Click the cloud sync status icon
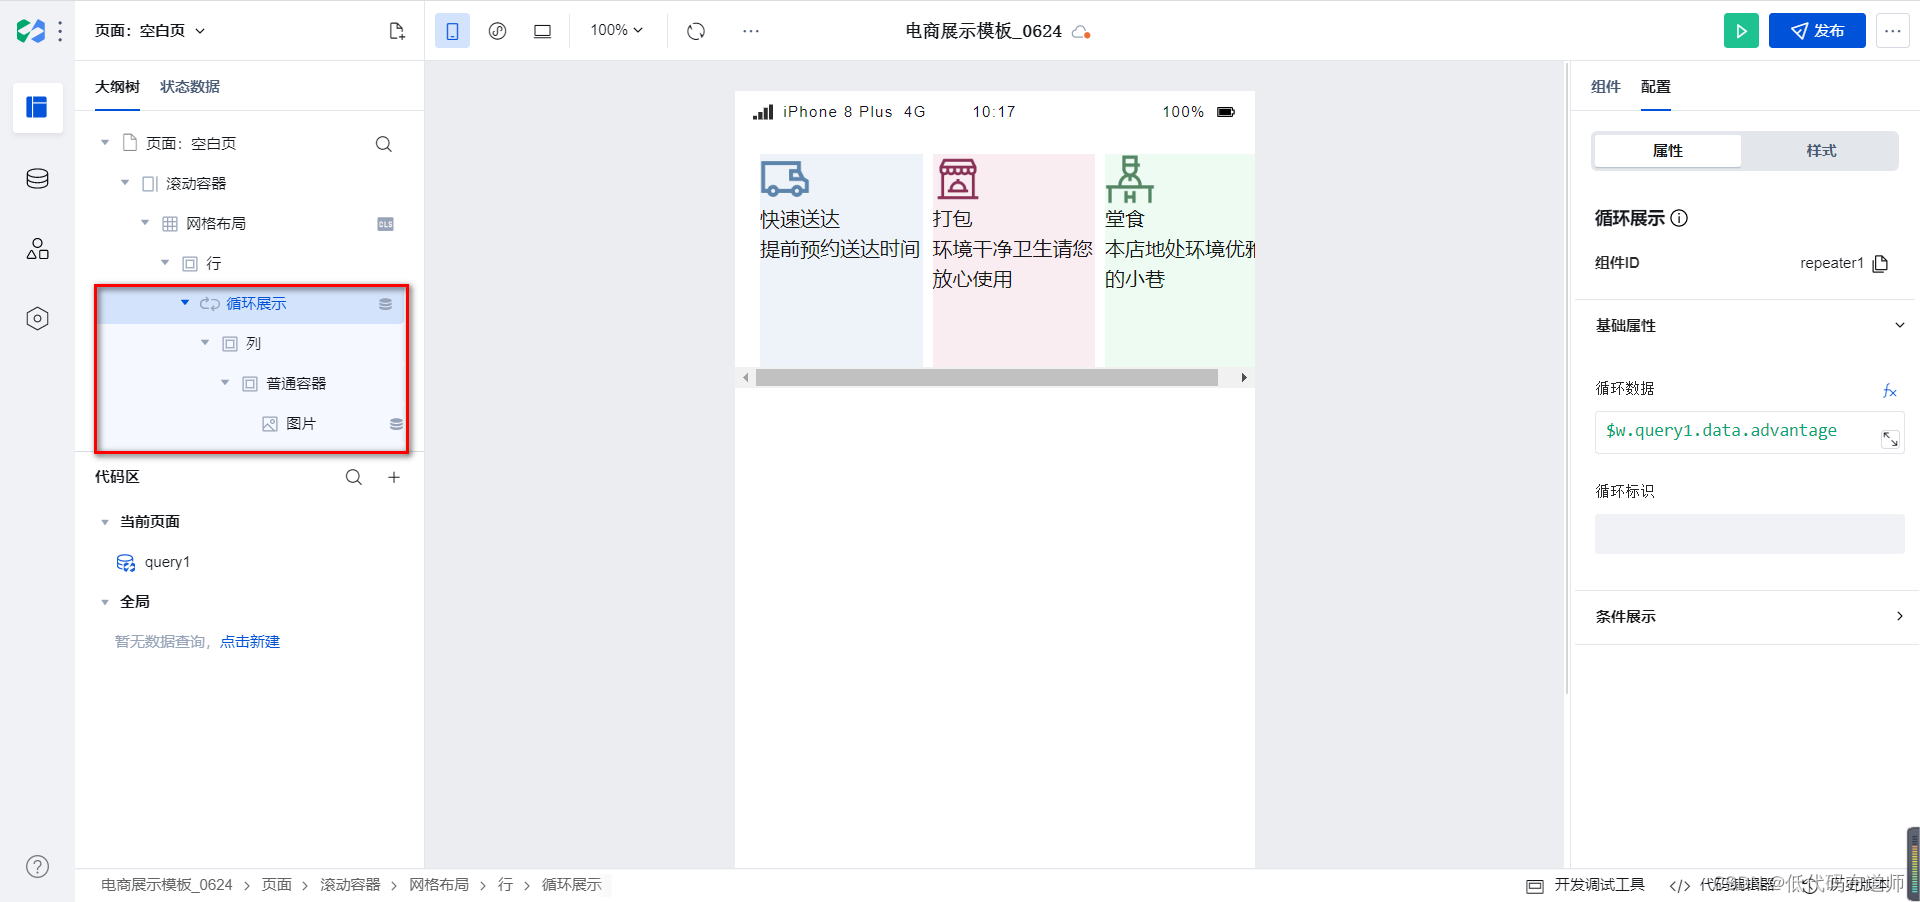1920x902 pixels. click(1081, 32)
